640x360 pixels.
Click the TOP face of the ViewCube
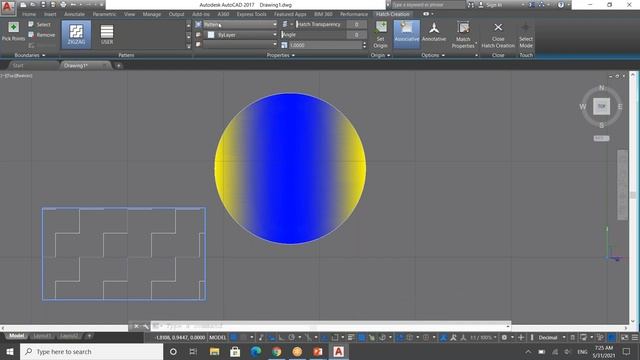601,106
